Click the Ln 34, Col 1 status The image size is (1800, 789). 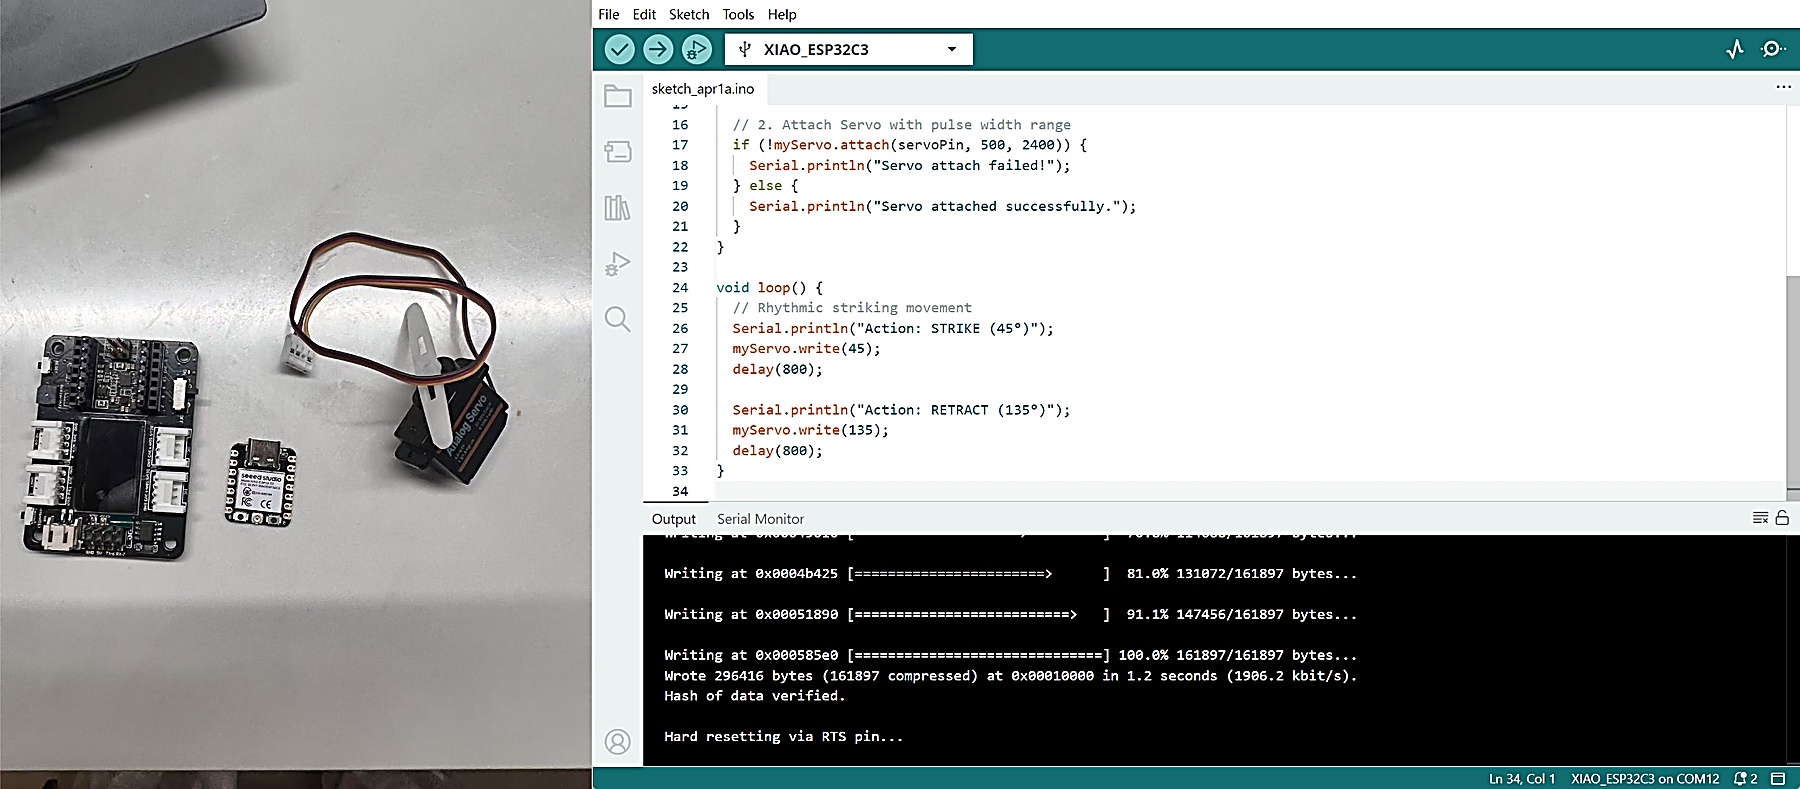click(x=1522, y=778)
